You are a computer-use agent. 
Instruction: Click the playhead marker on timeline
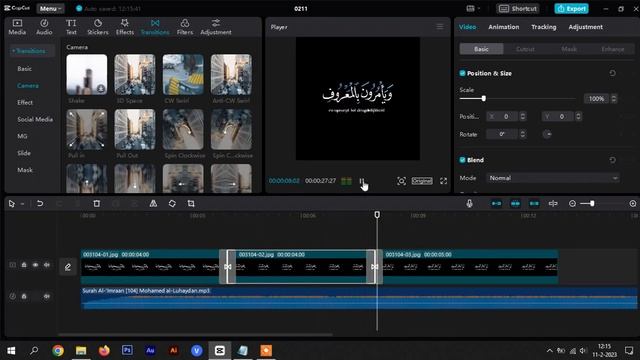click(x=377, y=215)
